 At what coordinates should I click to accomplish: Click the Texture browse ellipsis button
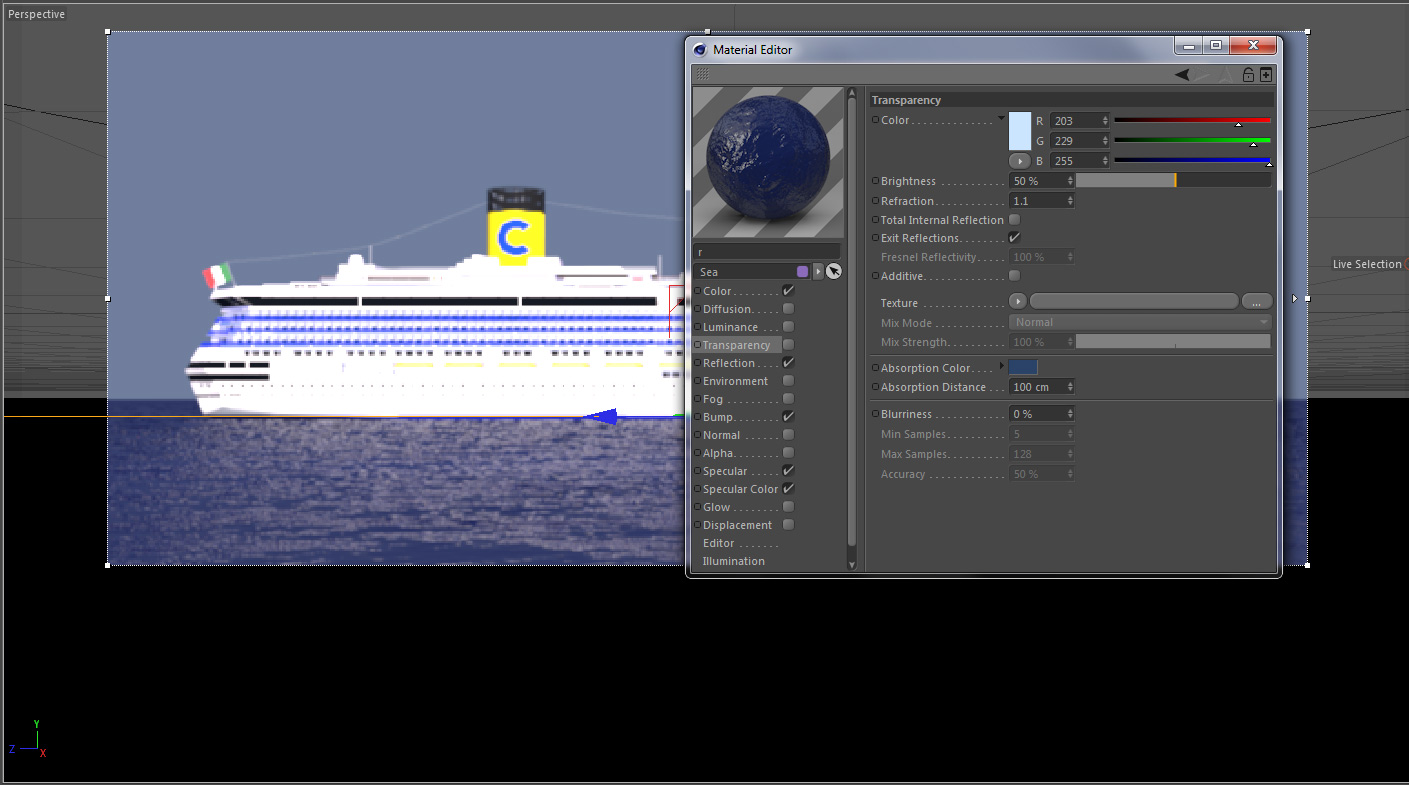point(1257,302)
